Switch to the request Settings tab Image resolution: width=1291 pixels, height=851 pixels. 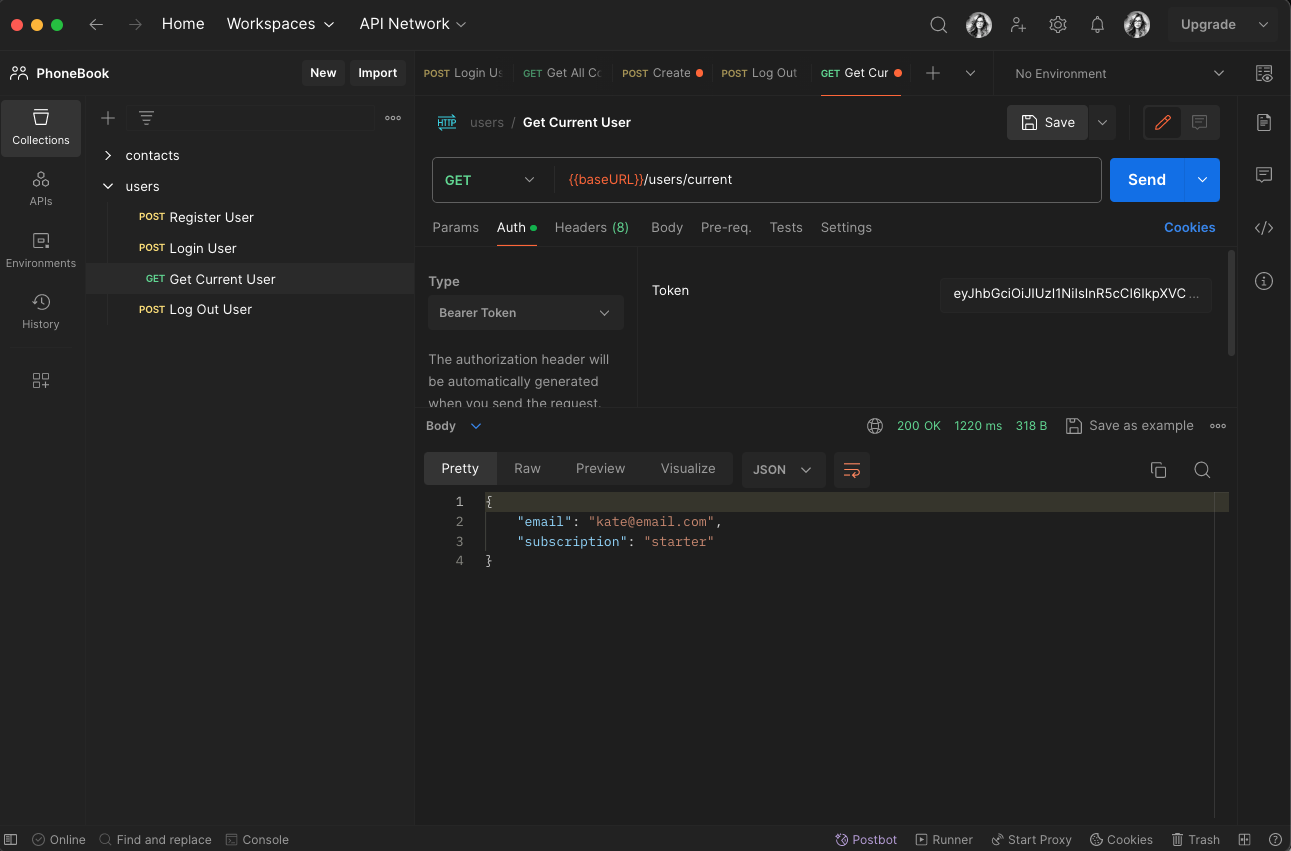pyautogui.click(x=846, y=228)
